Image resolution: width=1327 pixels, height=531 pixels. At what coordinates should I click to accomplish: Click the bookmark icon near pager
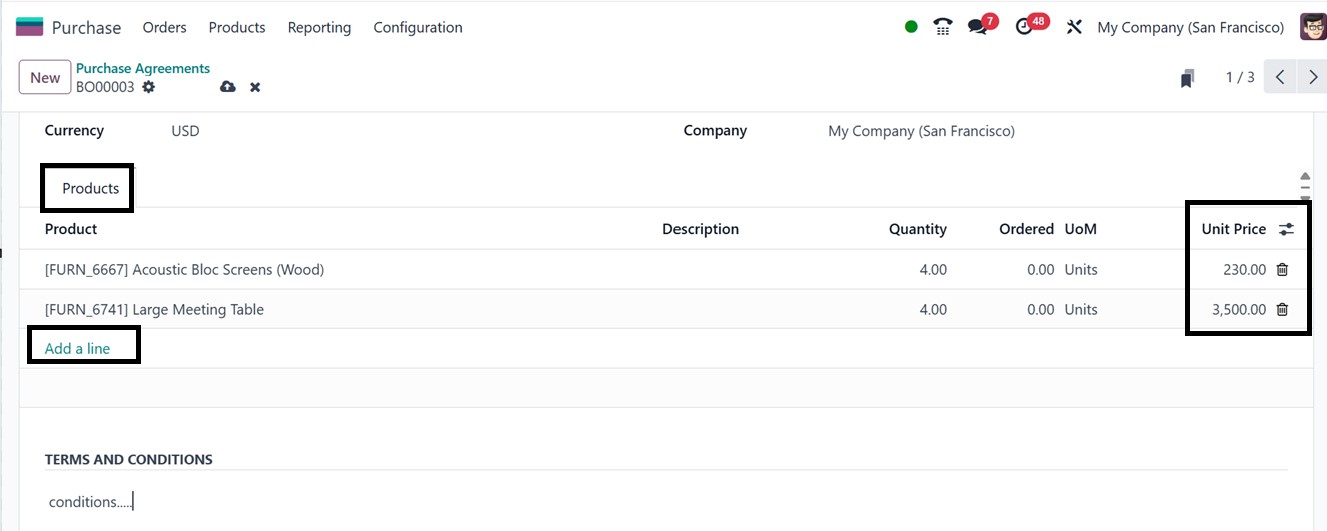click(1187, 78)
